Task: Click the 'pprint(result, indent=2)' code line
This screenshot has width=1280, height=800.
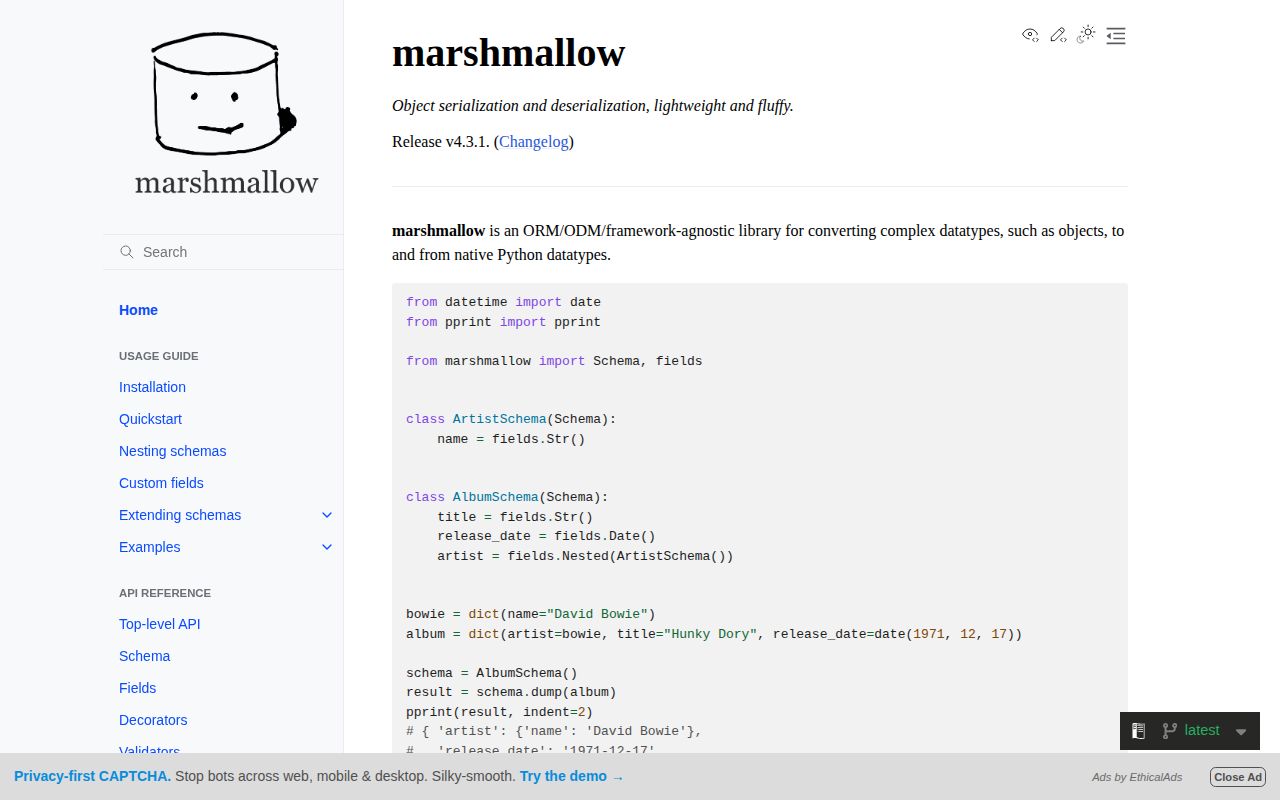Action: pos(499,712)
